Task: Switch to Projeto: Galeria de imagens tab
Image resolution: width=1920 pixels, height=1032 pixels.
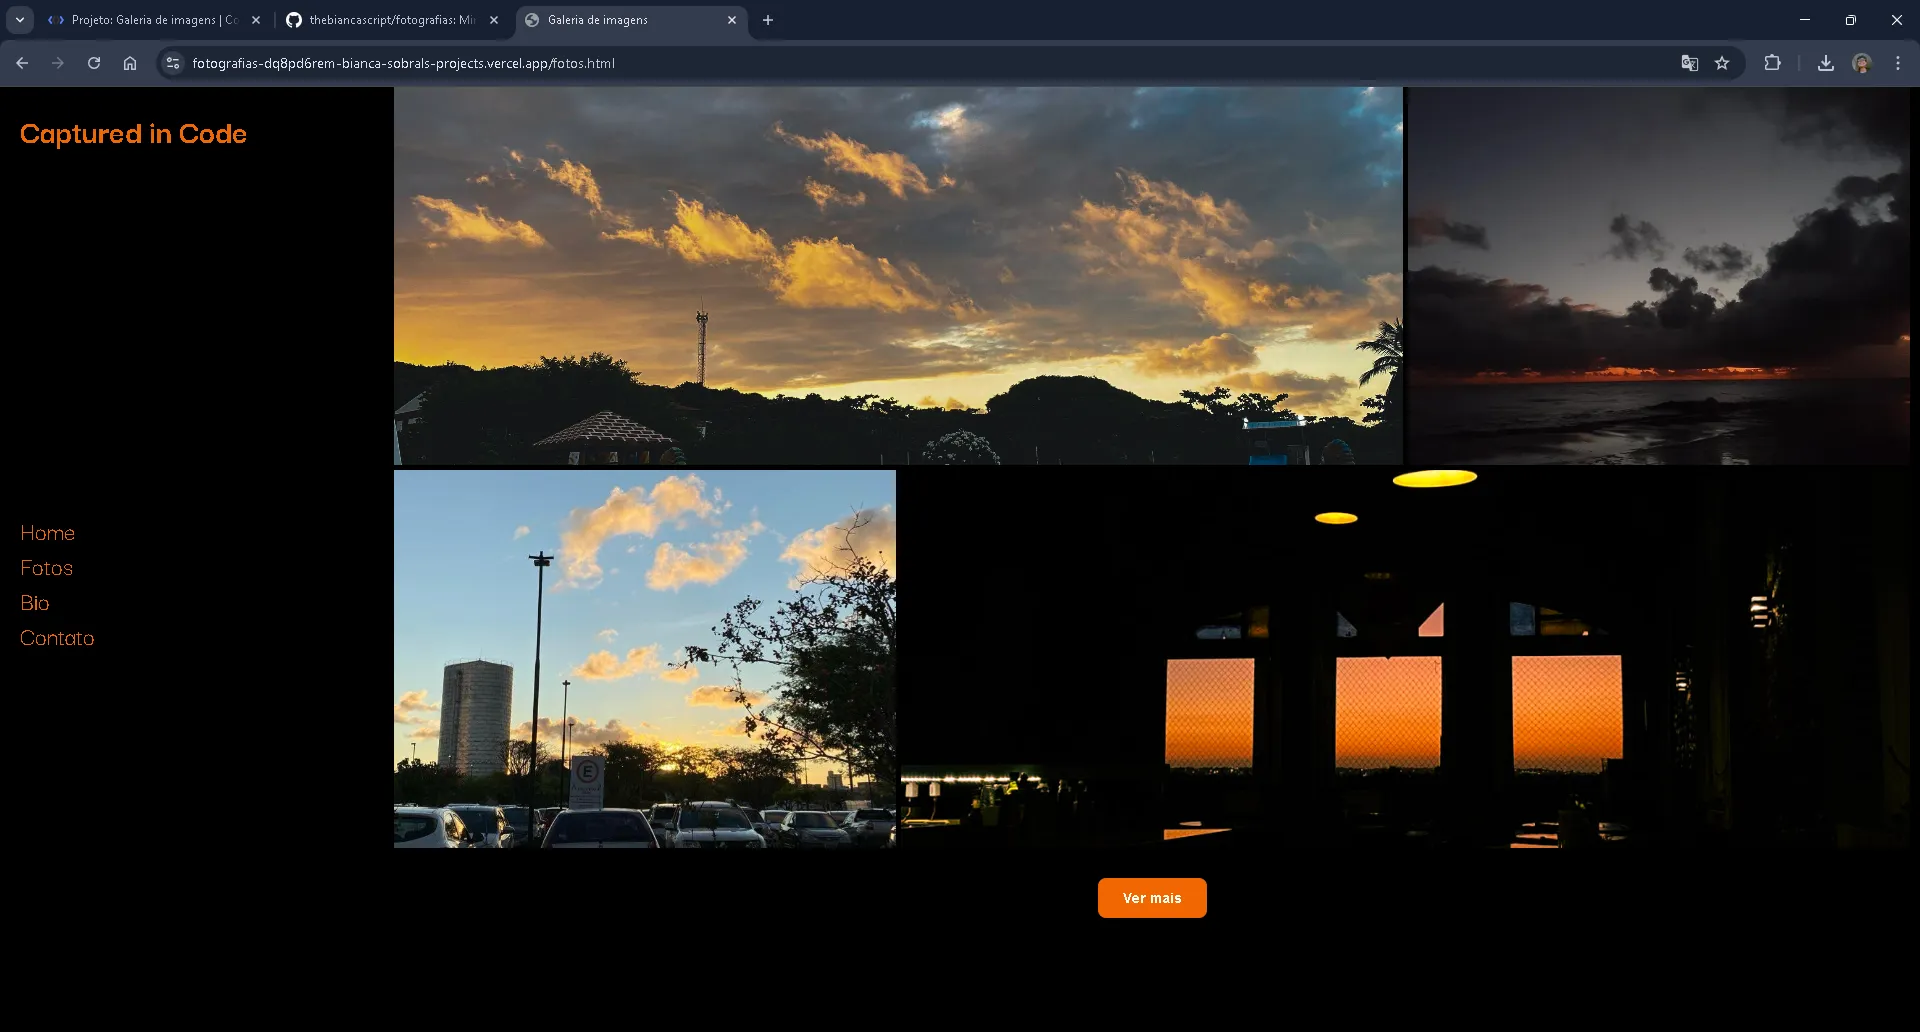Action: pyautogui.click(x=150, y=20)
